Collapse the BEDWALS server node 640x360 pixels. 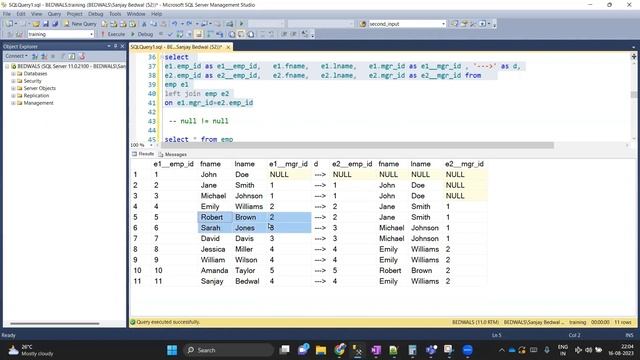[x=7, y=66]
